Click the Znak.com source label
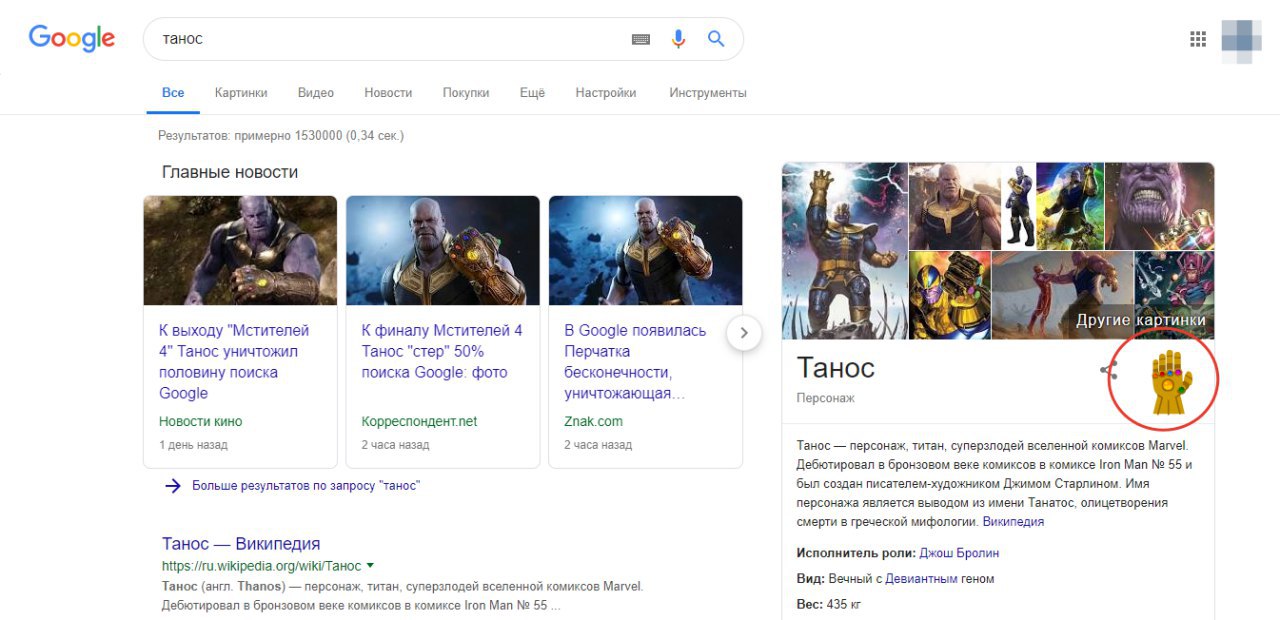 [x=593, y=422]
